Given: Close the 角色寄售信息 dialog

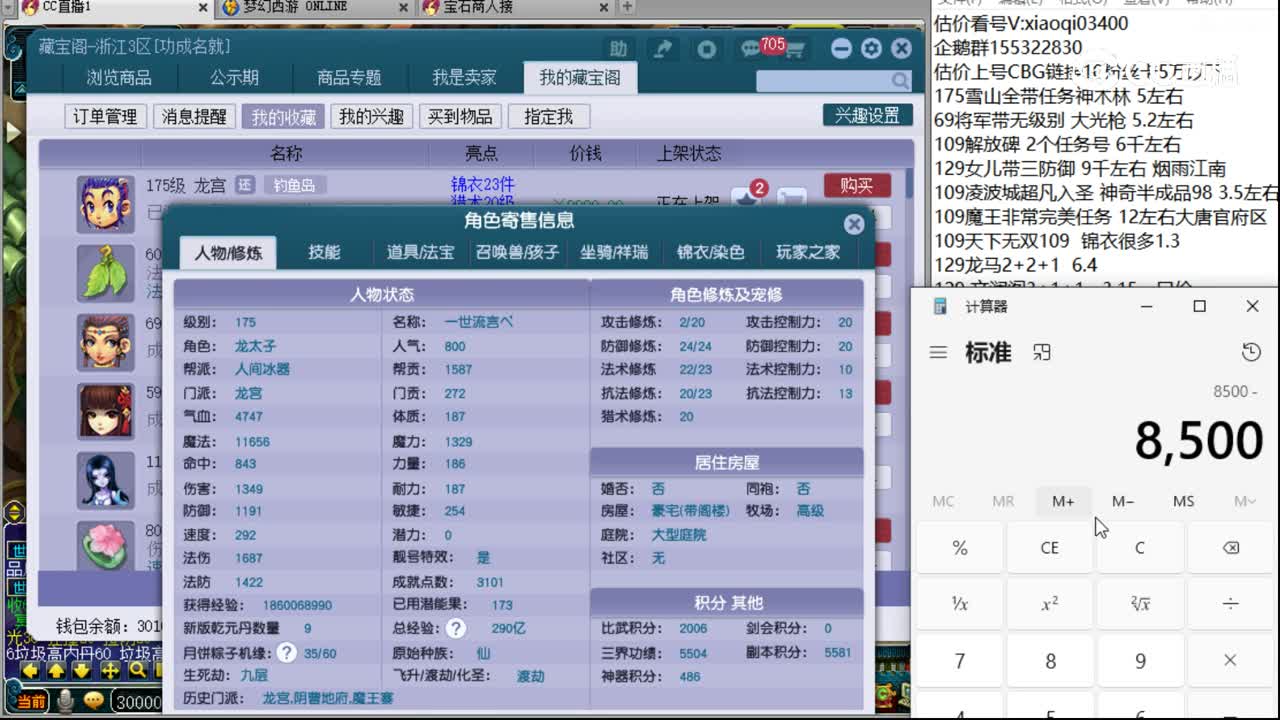Looking at the screenshot, I should pyautogui.click(x=853, y=224).
